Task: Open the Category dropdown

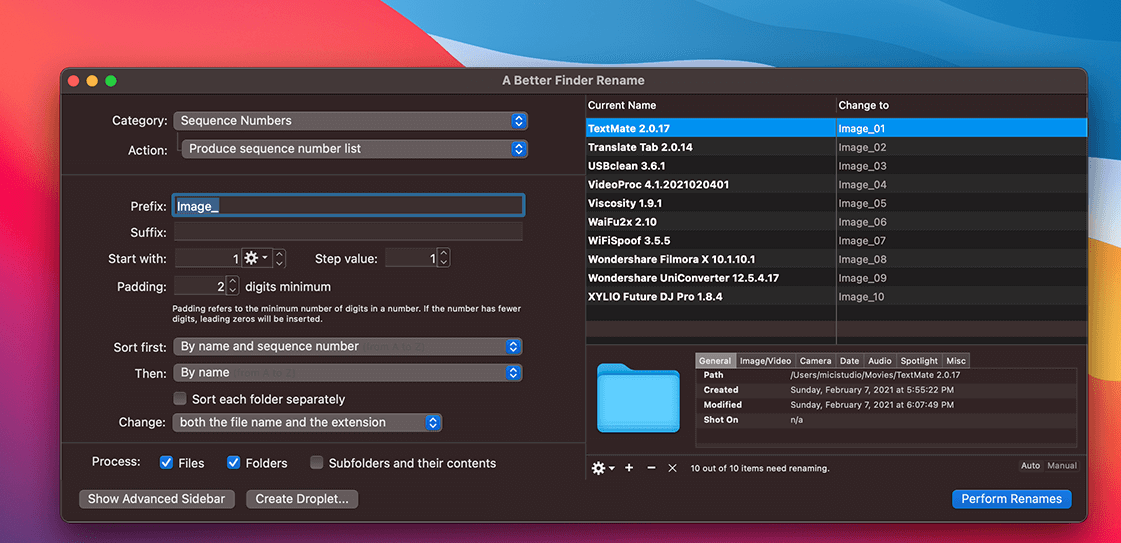Action: click(350, 121)
